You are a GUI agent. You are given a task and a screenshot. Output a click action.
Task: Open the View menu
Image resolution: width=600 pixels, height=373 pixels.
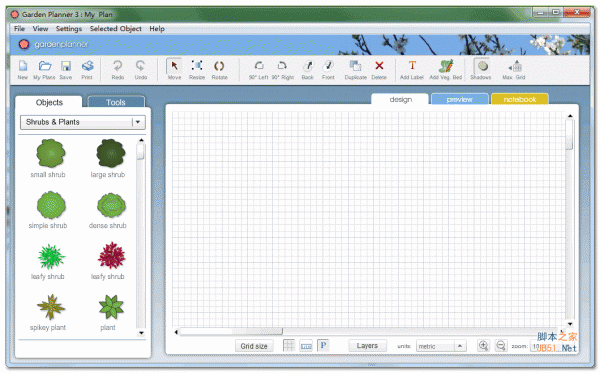[40, 29]
